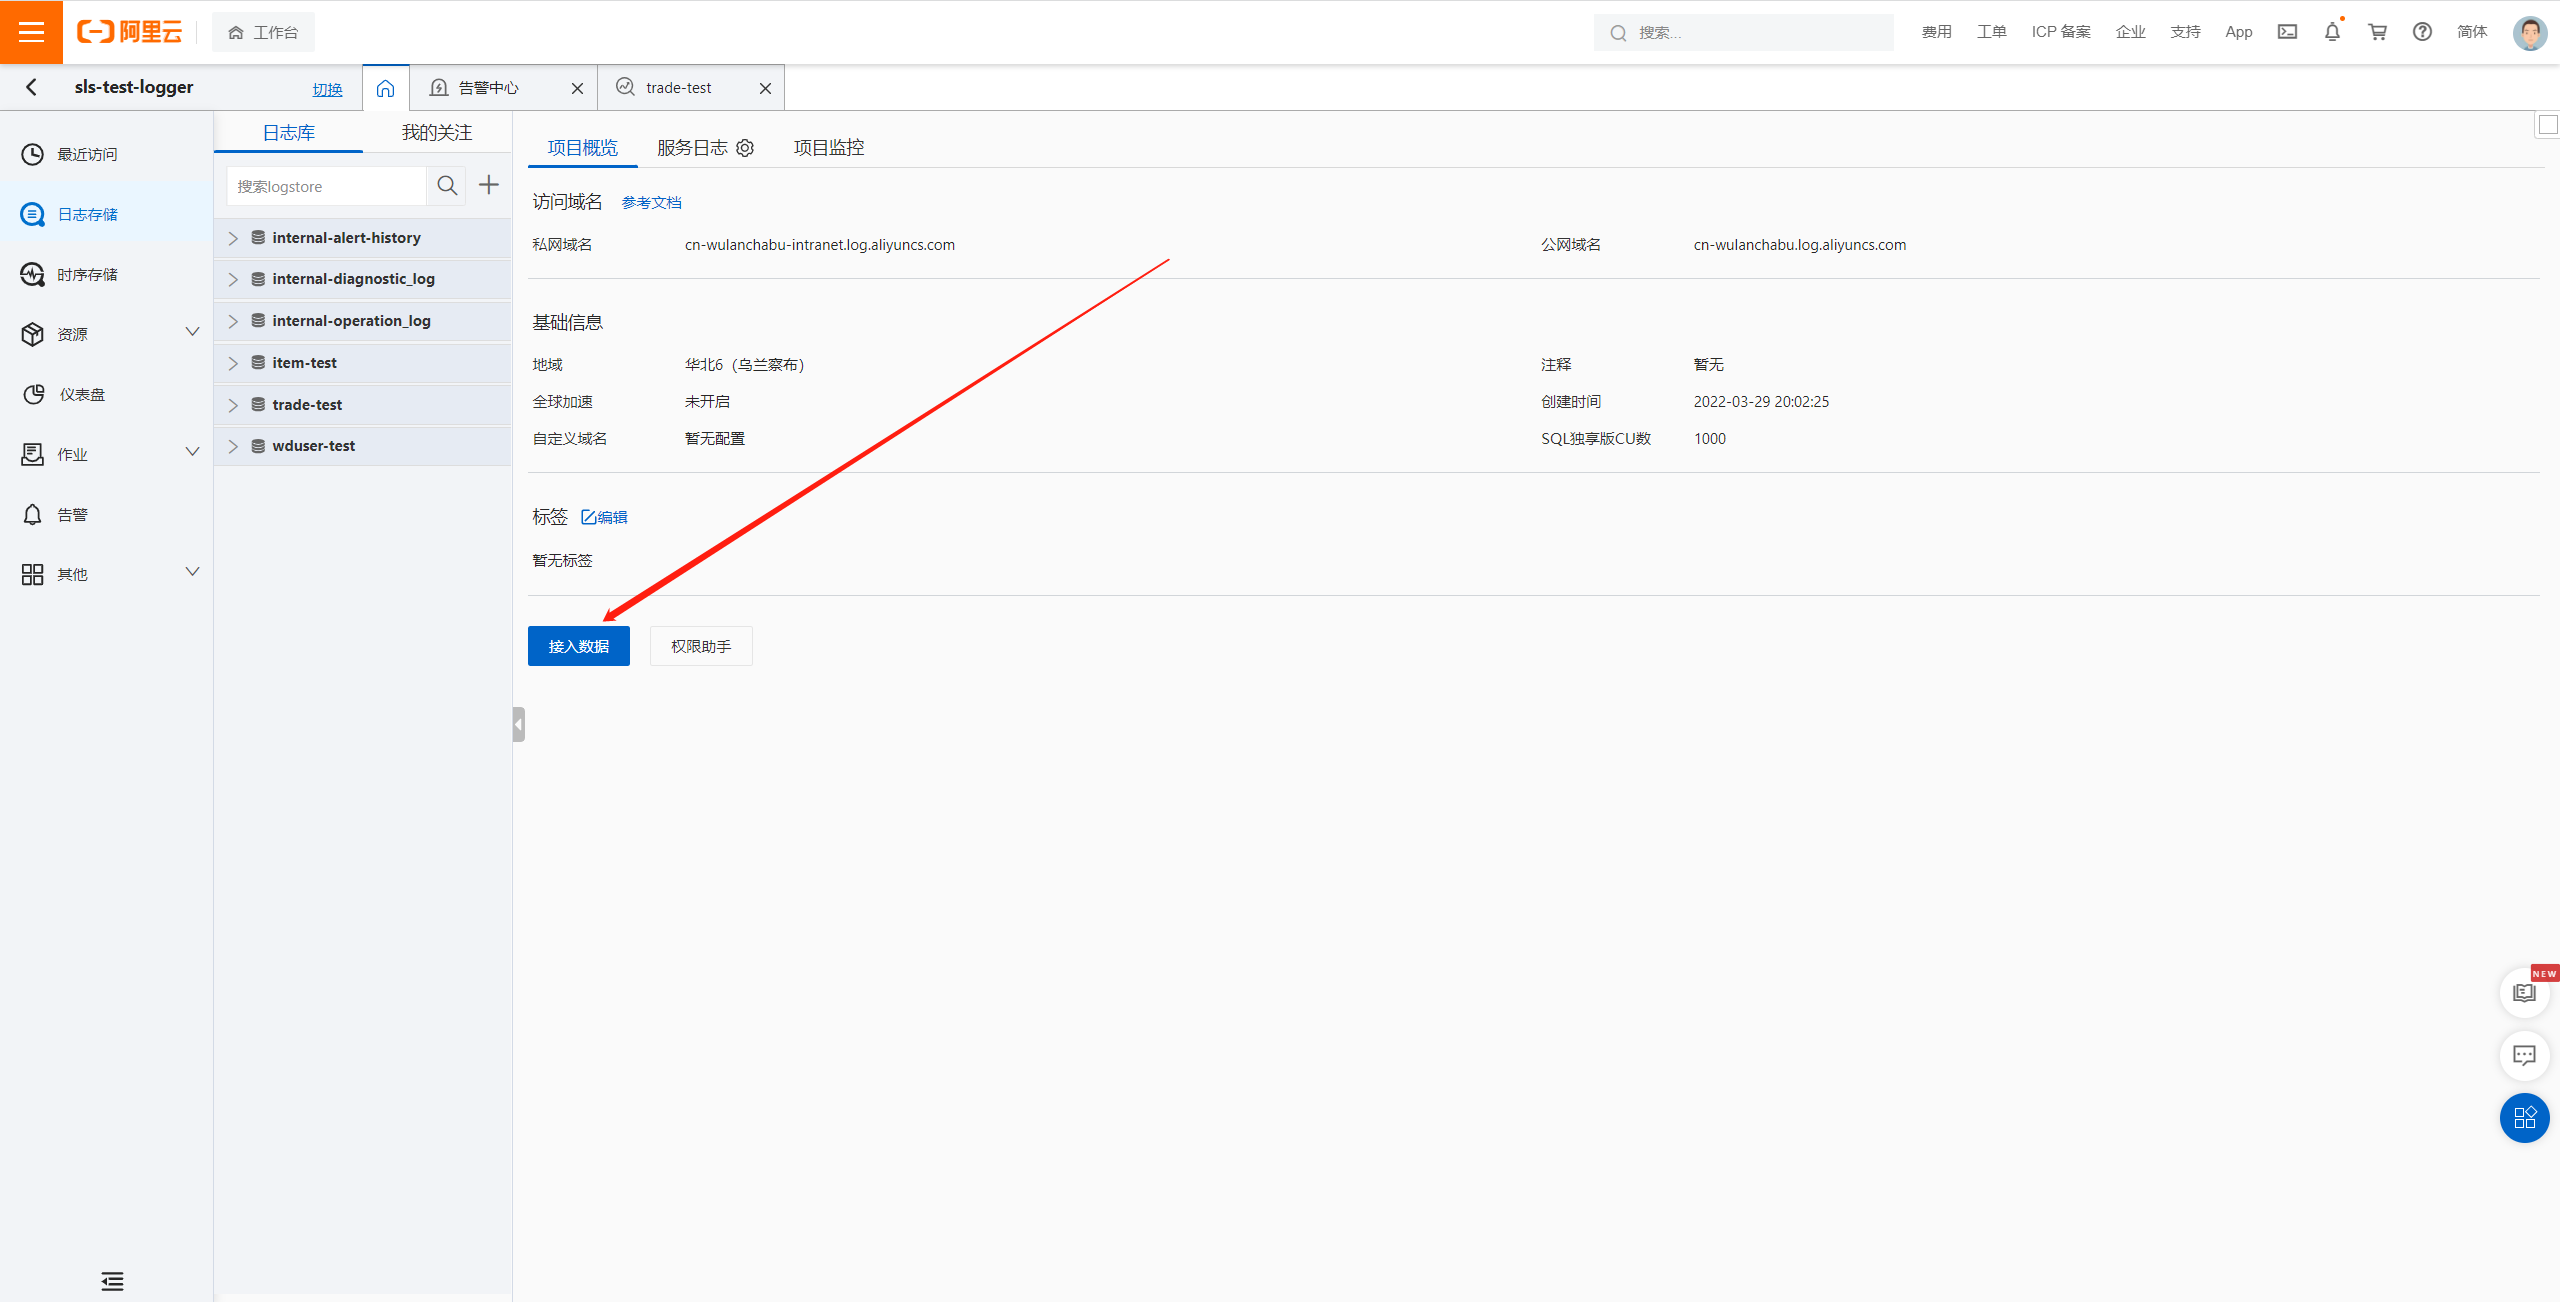Open service log settings gear
Viewport: 2560px width, 1302px height.
tap(745, 148)
